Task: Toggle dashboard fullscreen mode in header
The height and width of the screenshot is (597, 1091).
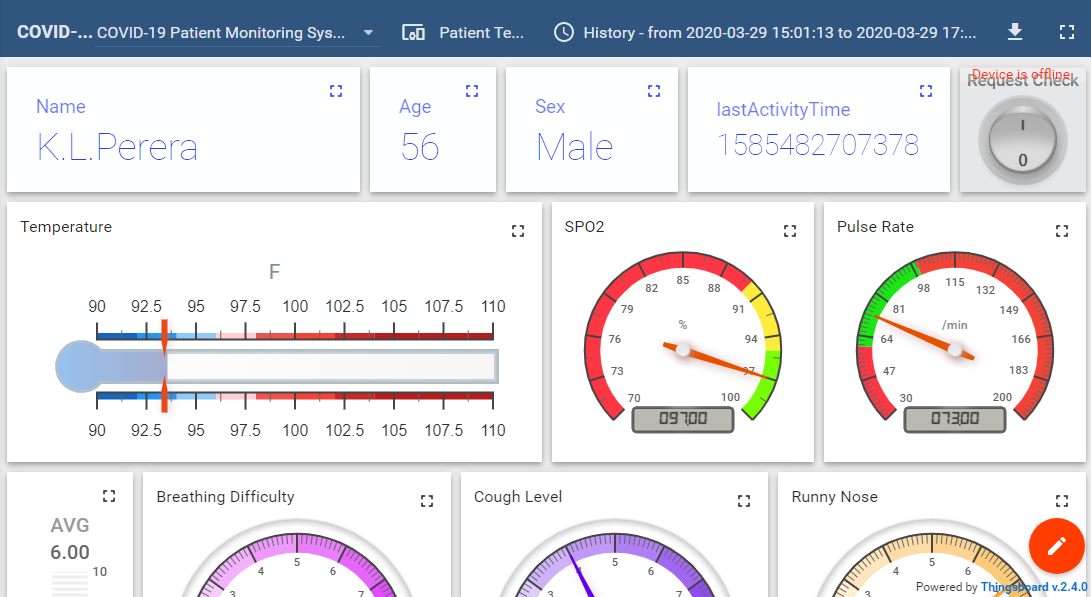Action: pyautogui.click(x=1067, y=32)
